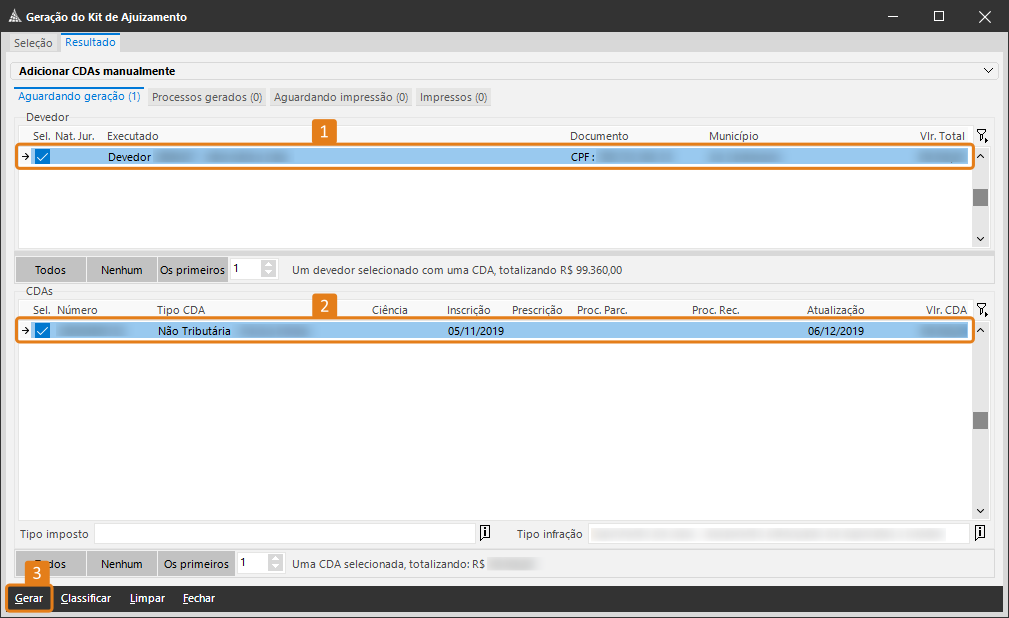Click Nenhum button under Devedor list
The image size is (1009, 618).
pos(122,270)
